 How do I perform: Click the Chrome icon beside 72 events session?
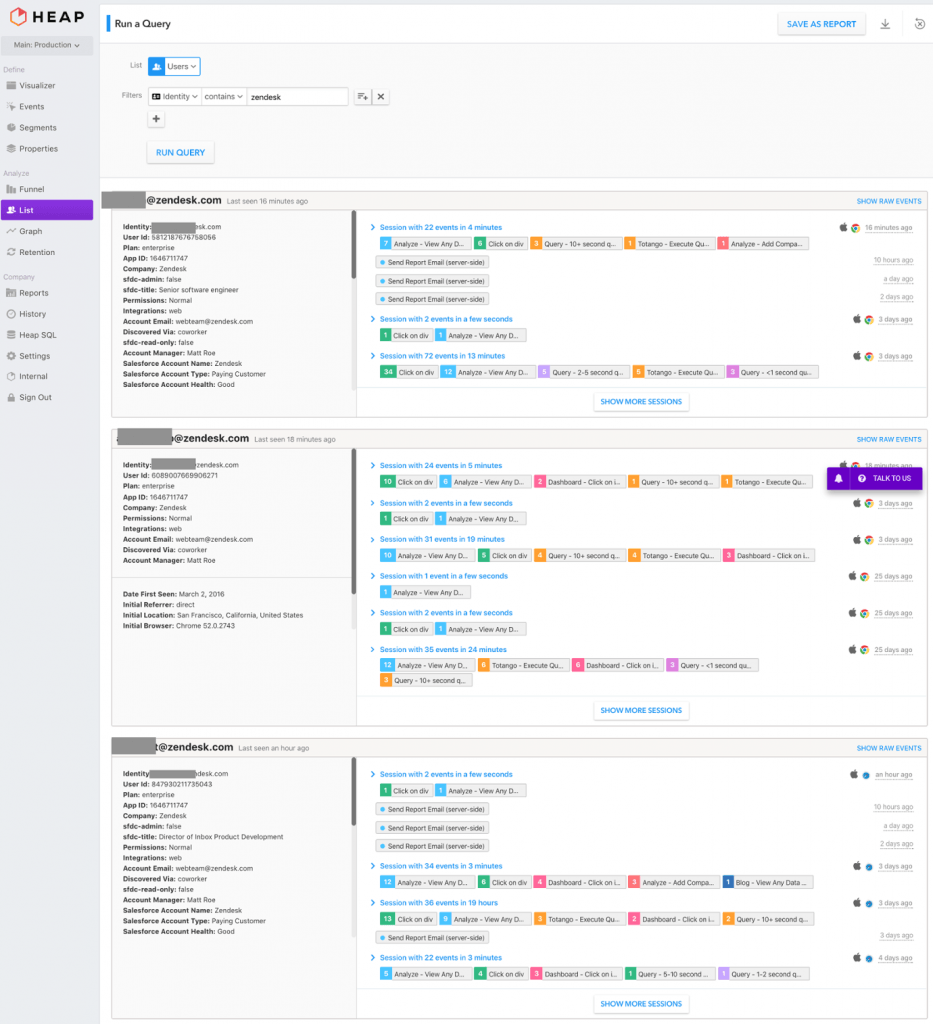click(869, 357)
